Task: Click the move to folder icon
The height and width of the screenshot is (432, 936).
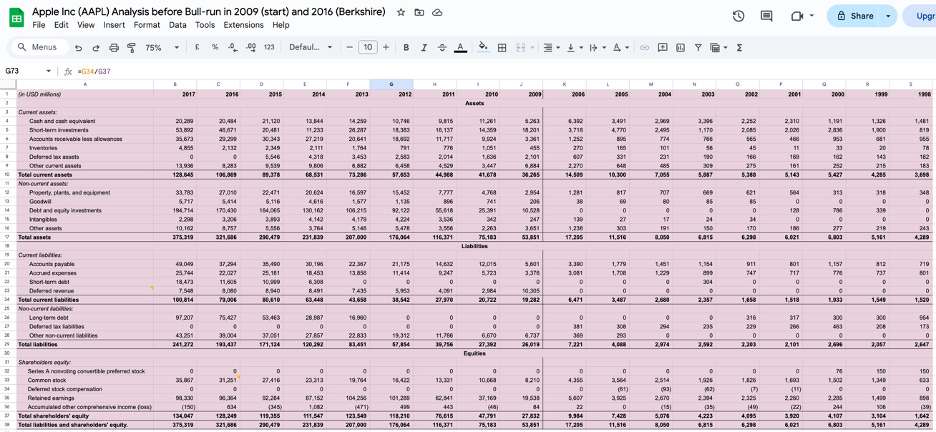Action: click(x=419, y=12)
